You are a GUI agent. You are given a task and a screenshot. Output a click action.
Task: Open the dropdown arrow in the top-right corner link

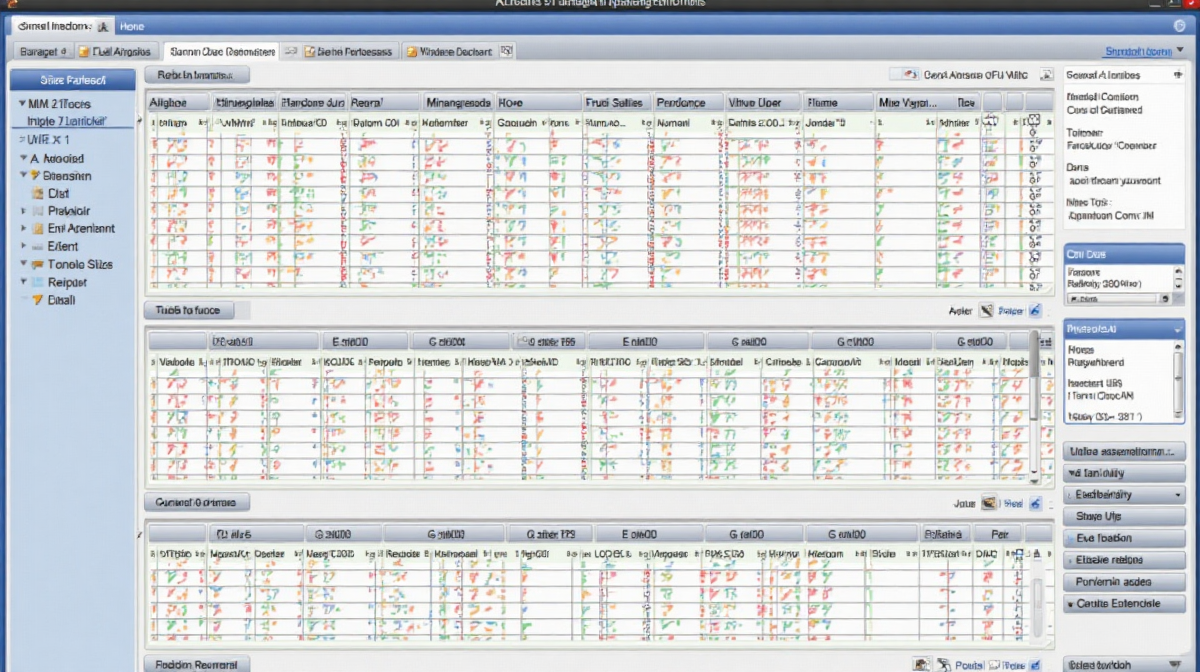pos(1179,51)
